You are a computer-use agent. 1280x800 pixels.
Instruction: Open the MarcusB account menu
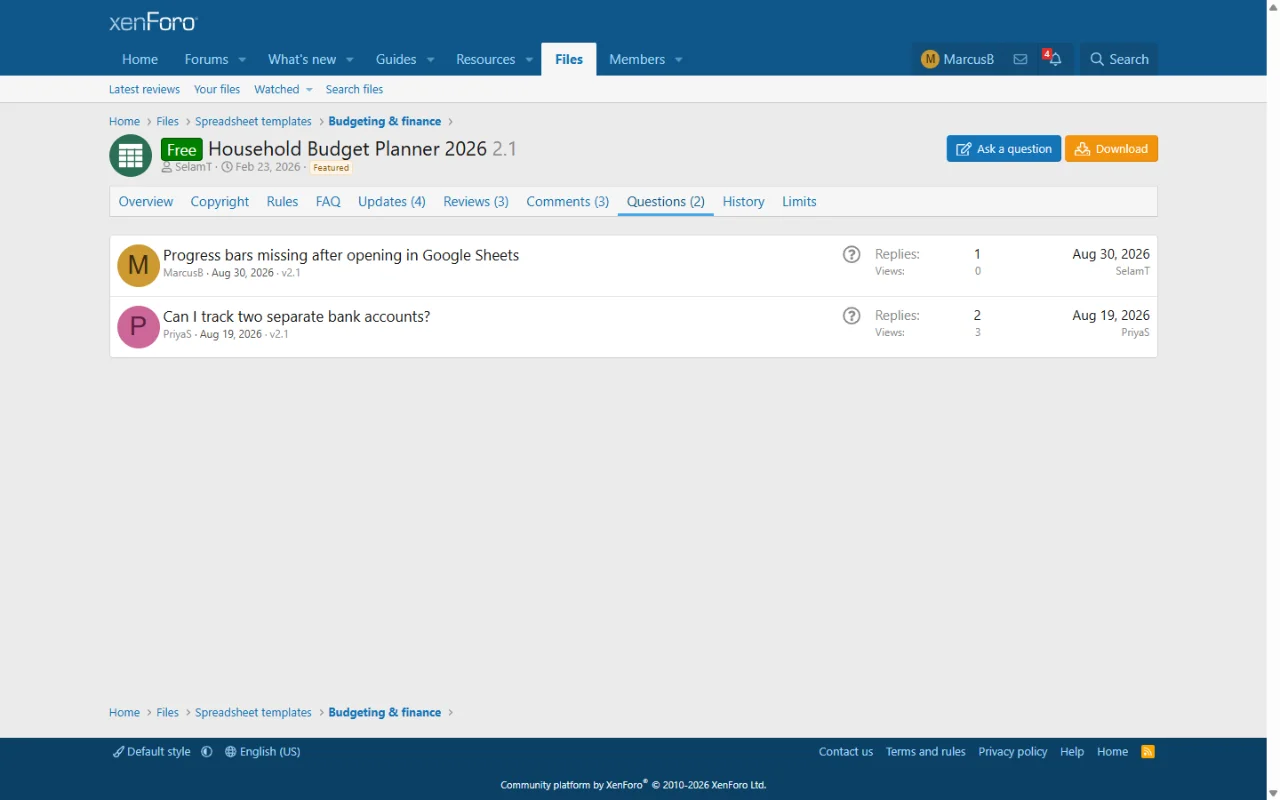958,59
